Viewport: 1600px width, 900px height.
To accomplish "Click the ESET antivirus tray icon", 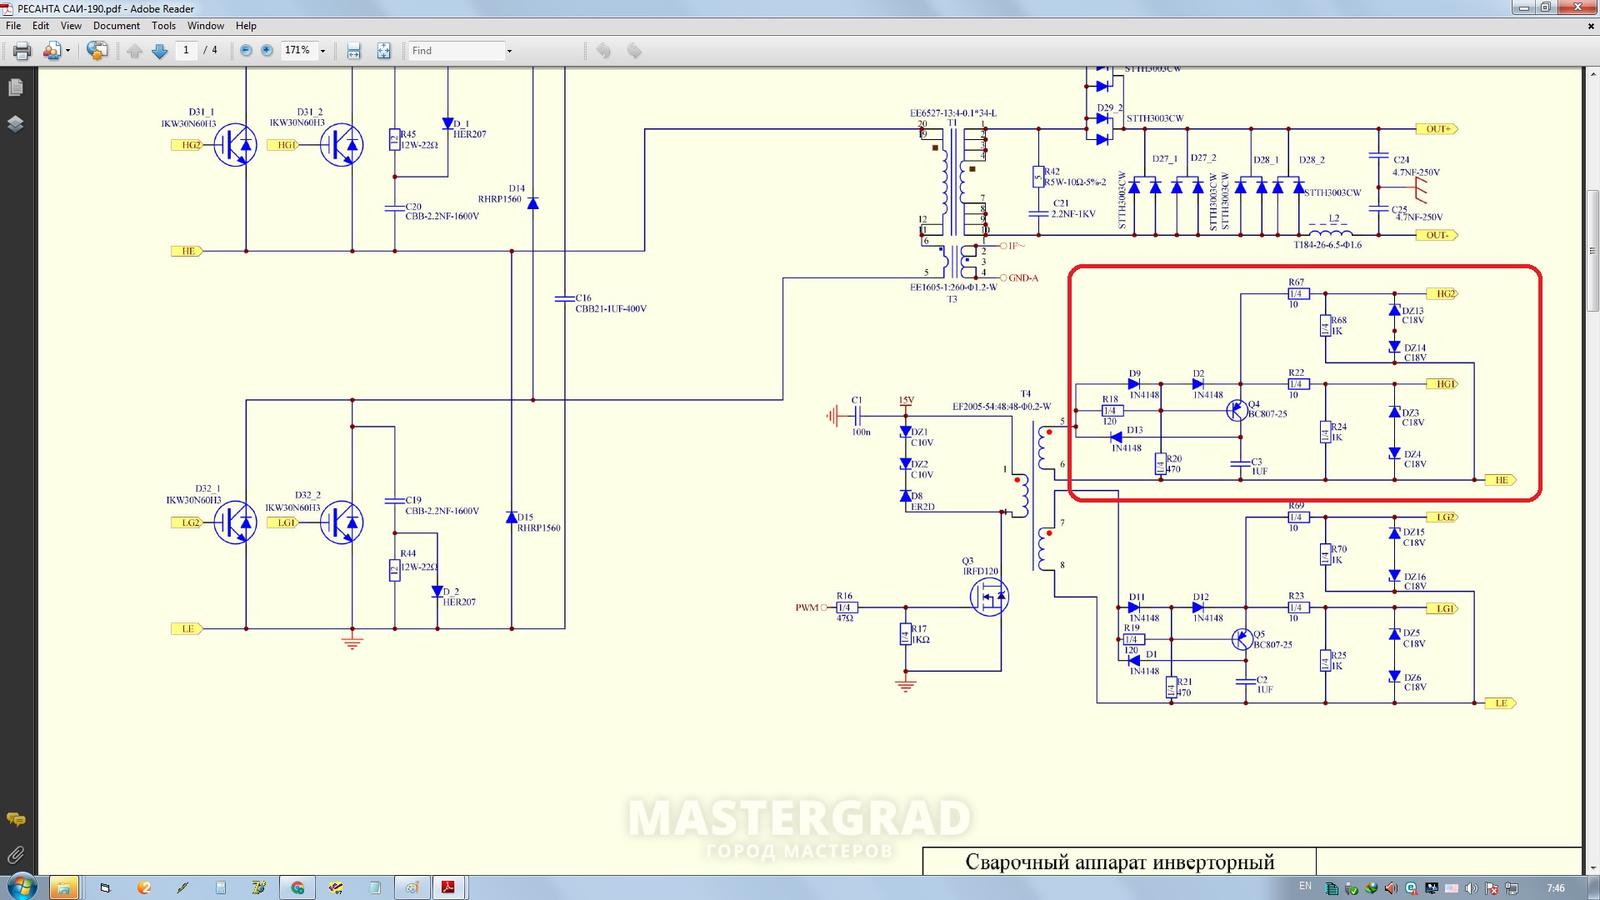I will (1411, 888).
